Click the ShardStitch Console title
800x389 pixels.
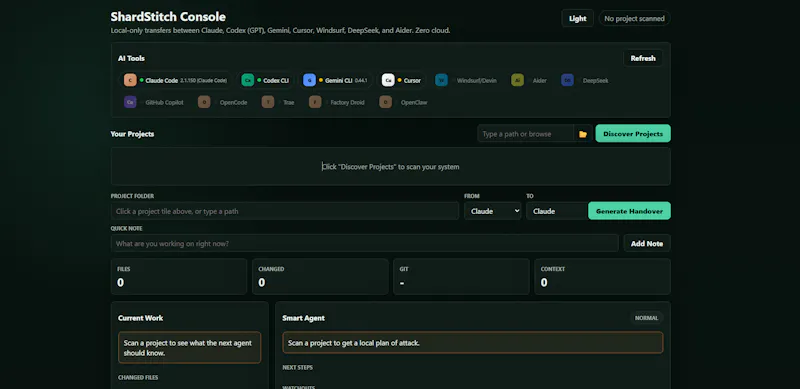[168, 17]
